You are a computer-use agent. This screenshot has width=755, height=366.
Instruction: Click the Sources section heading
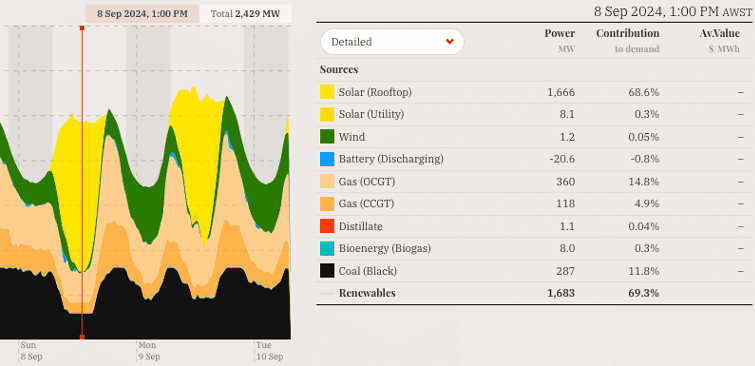pyautogui.click(x=339, y=69)
